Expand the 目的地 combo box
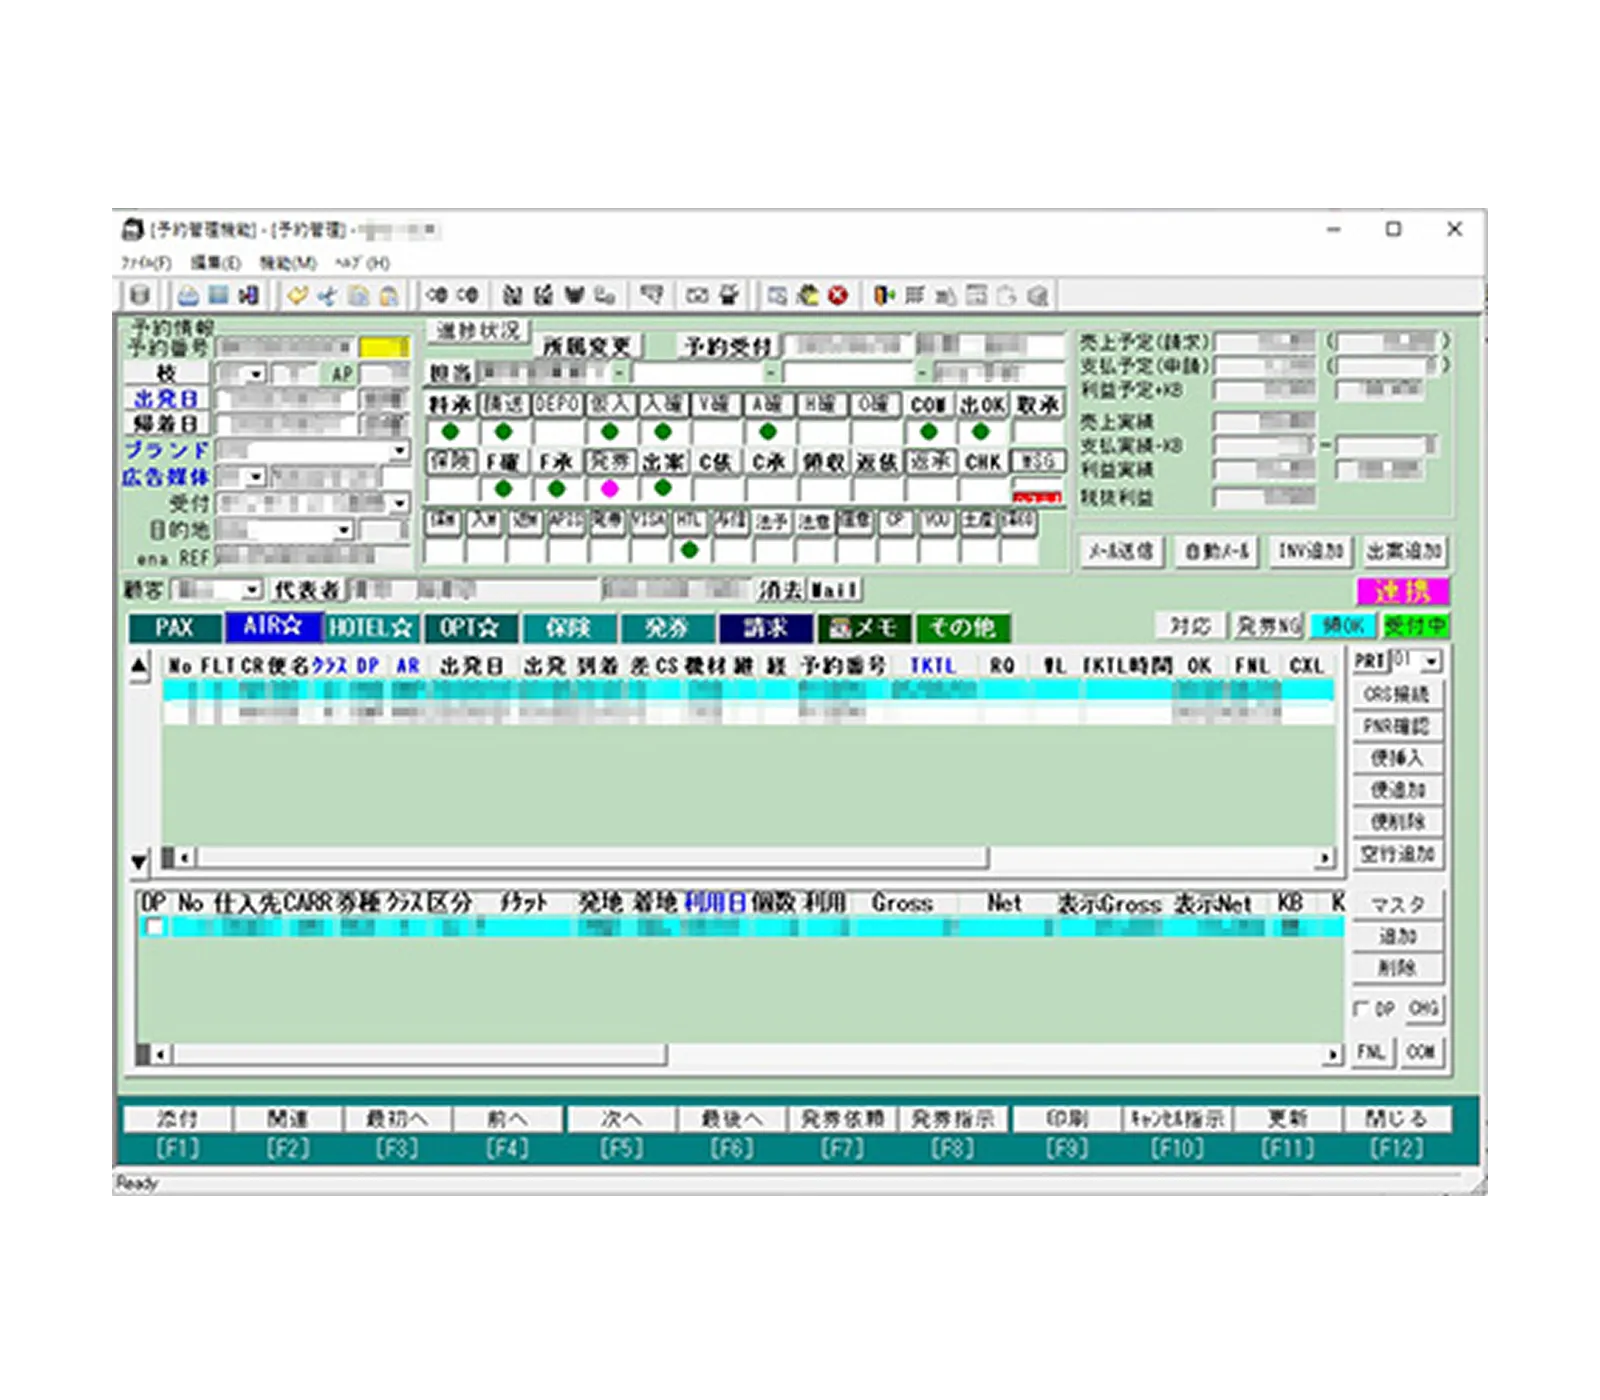 tap(343, 530)
